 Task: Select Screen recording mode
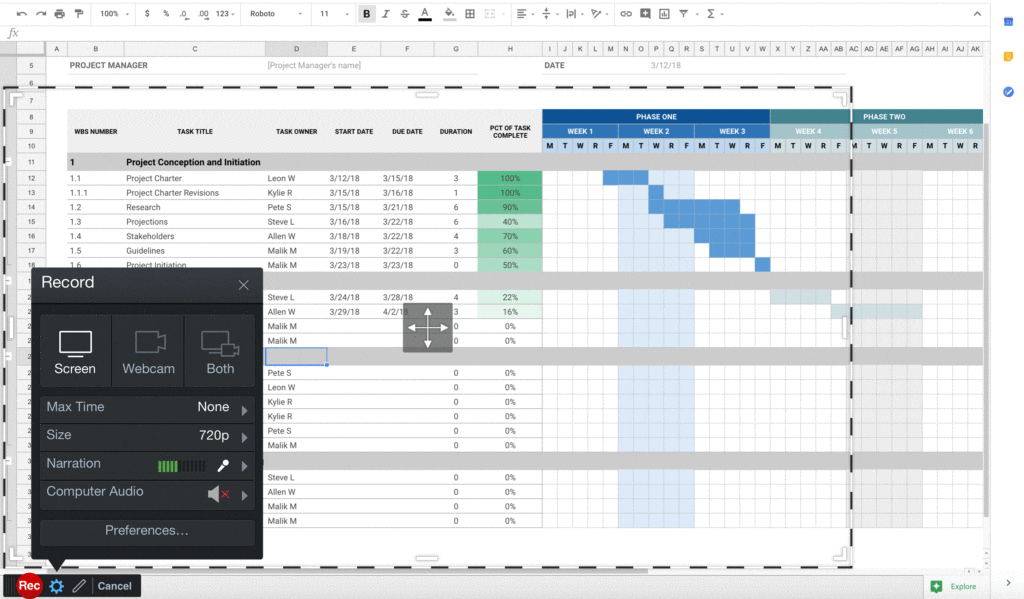[75, 353]
